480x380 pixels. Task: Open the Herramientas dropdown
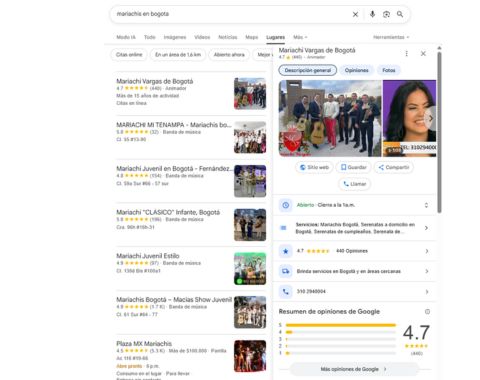click(x=391, y=37)
